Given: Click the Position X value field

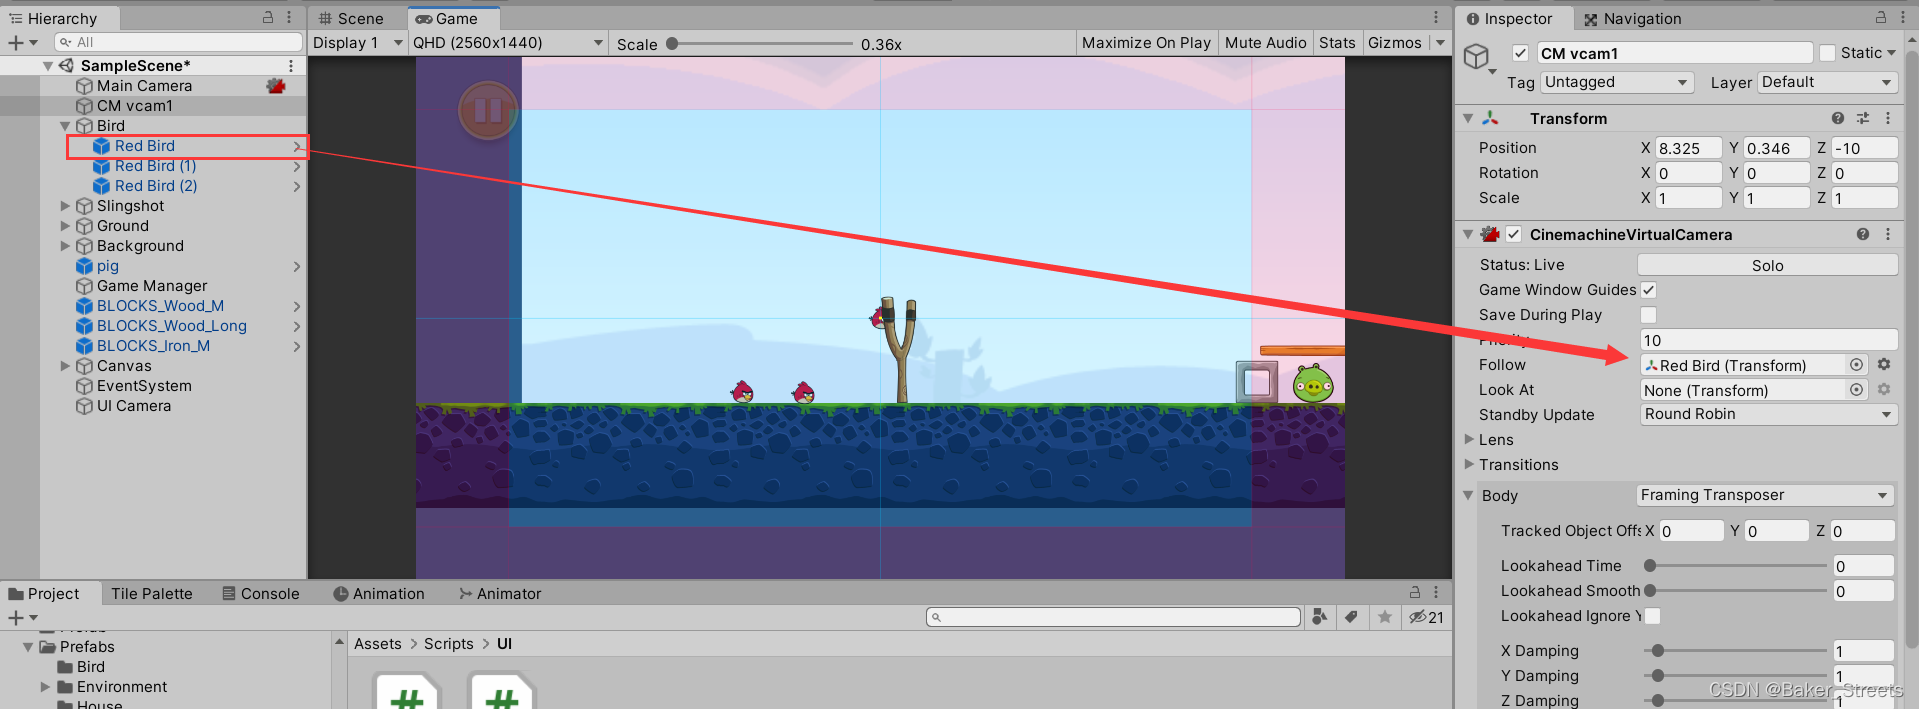Looking at the screenshot, I should coord(1688,148).
